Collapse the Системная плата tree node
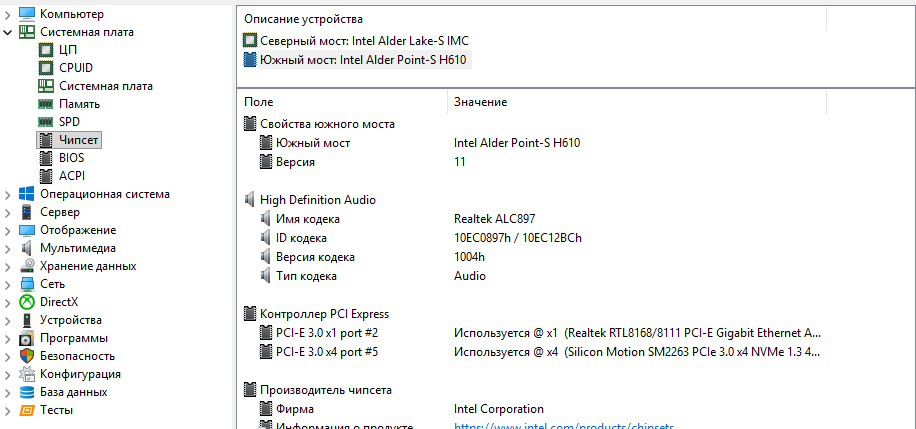This screenshot has height=429, width=916. pos(8,32)
